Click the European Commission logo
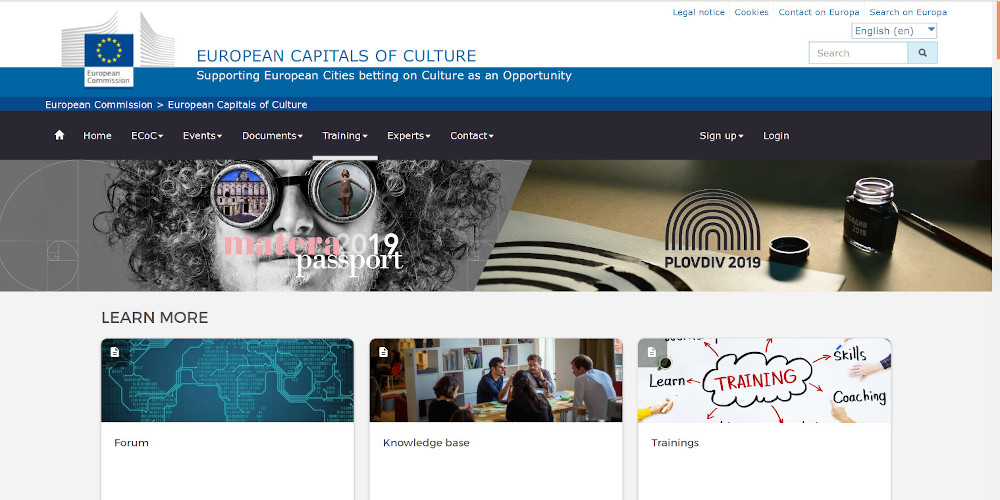1000x500 pixels. pyautogui.click(x=118, y=49)
